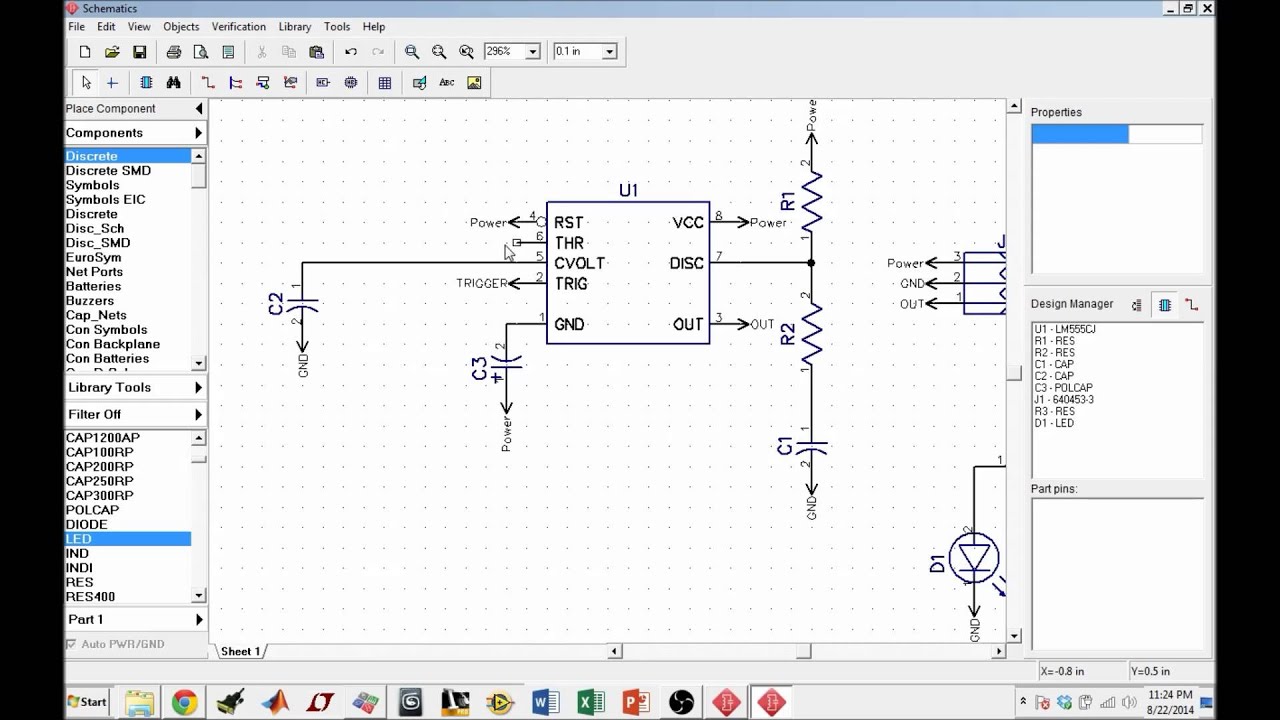Image resolution: width=1280 pixels, height=720 pixels.
Task: Toggle Auto PWR/GND checkbox
Action: (x=71, y=644)
